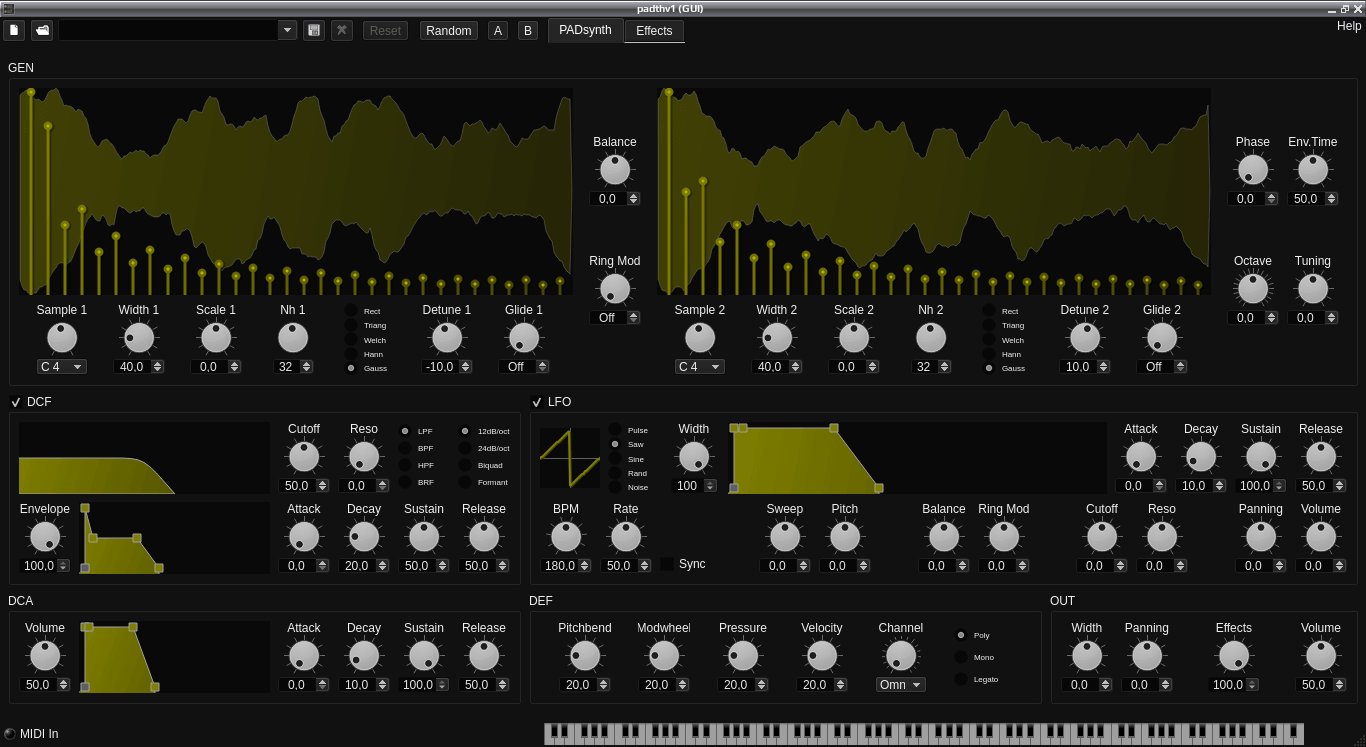Switch to the Effects tab
The width and height of the screenshot is (1366, 747).
click(654, 31)
